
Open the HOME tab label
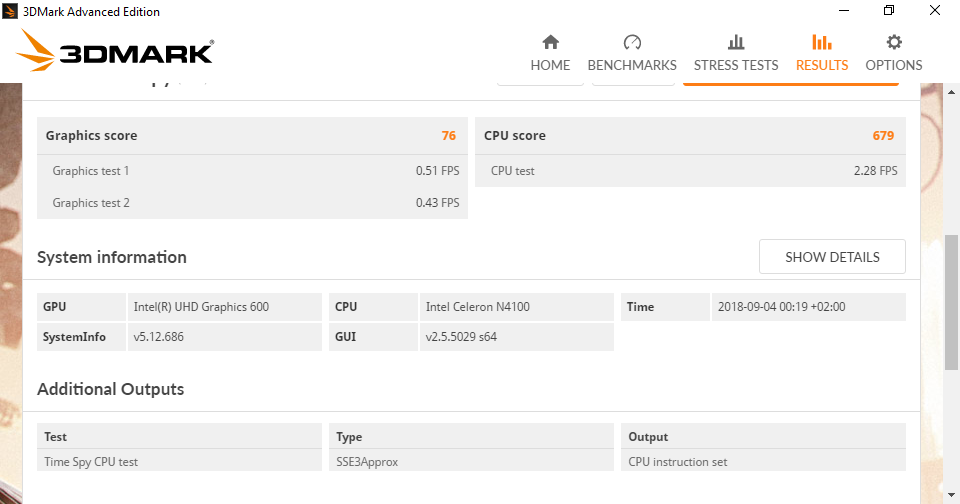[550, 65]
